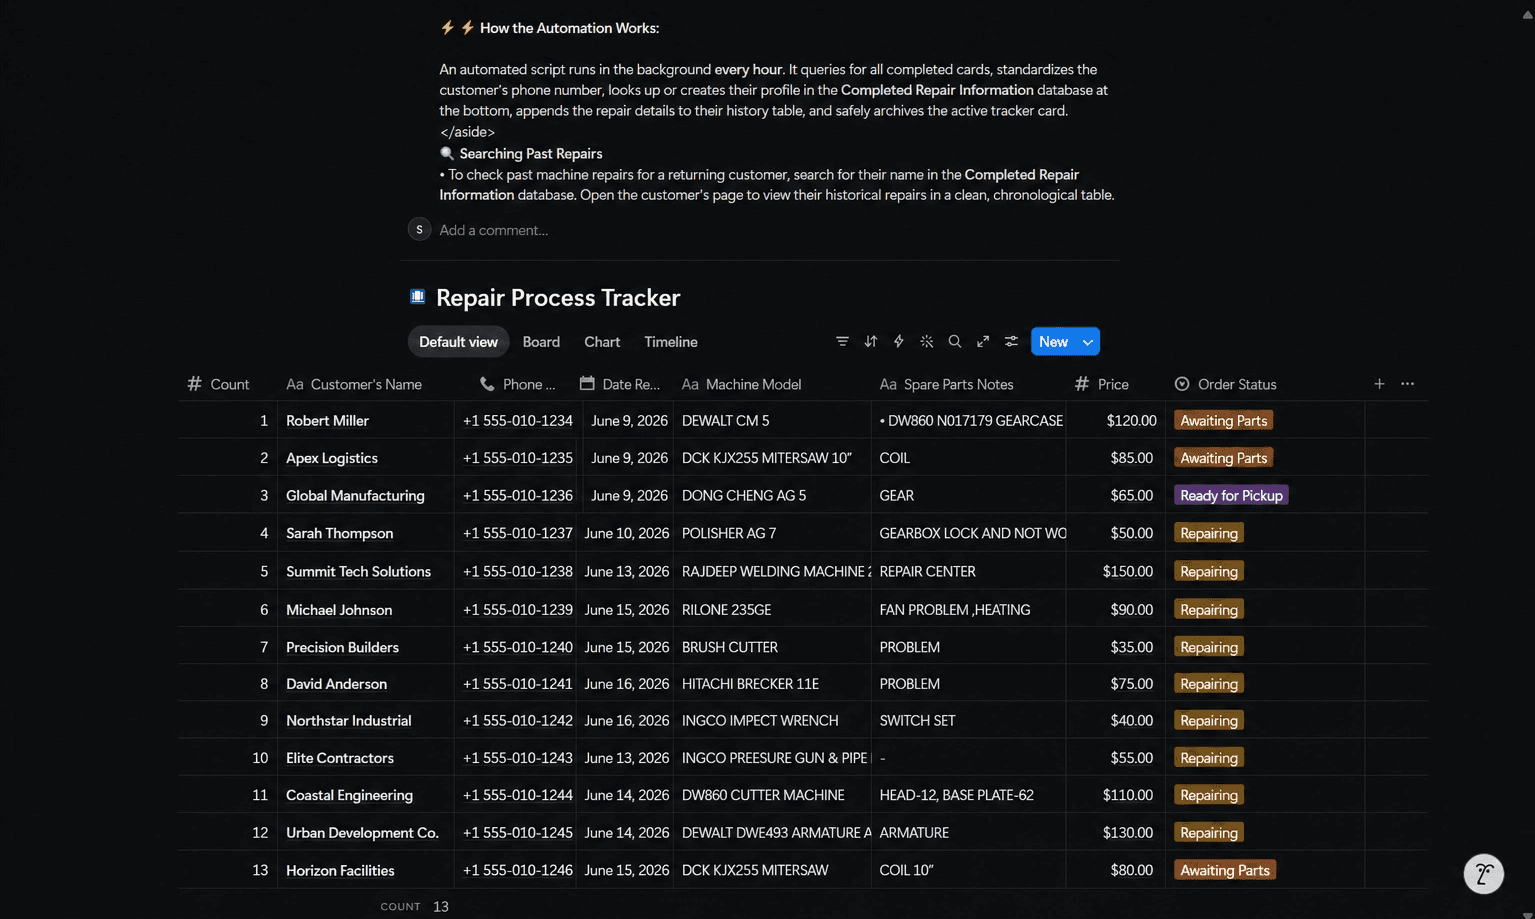
Task: Open the Urban Development Co. record
Action: coord(362,833)
